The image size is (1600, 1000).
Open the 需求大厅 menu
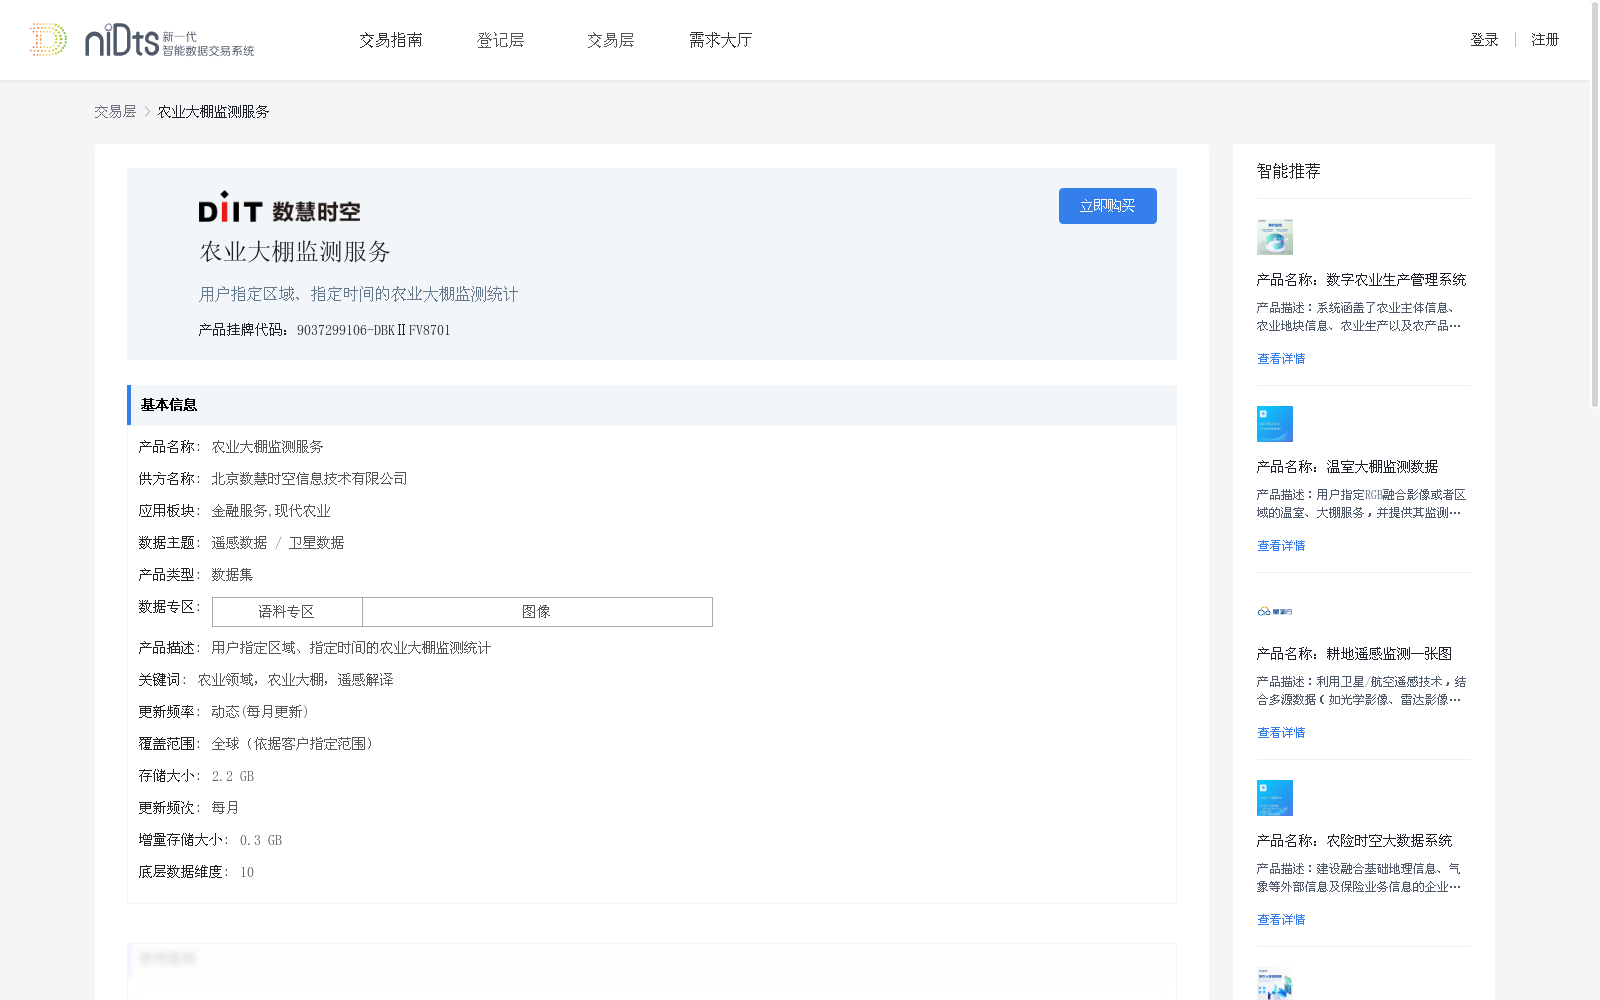pyautogui.click(x=720, y=40)
